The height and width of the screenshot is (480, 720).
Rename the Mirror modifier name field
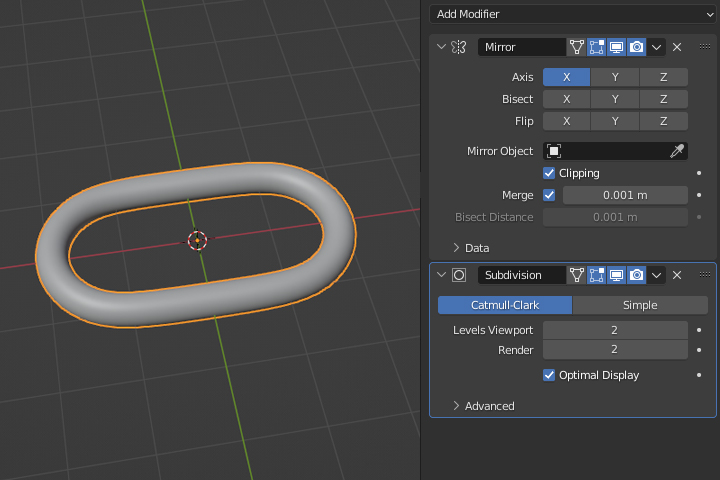pyautogui.click(x=522, y=47)
